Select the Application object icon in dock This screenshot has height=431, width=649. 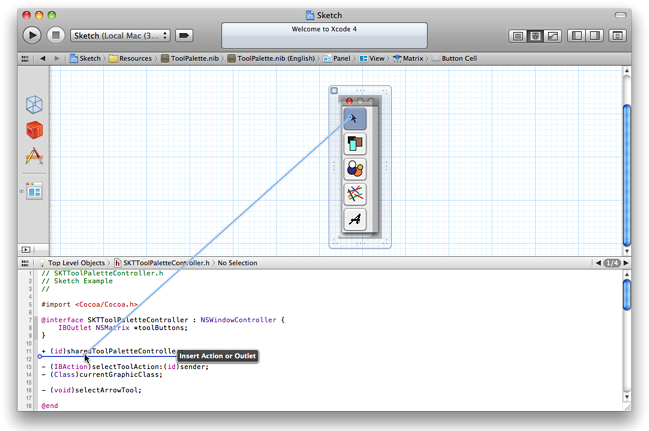coord(34,156)
